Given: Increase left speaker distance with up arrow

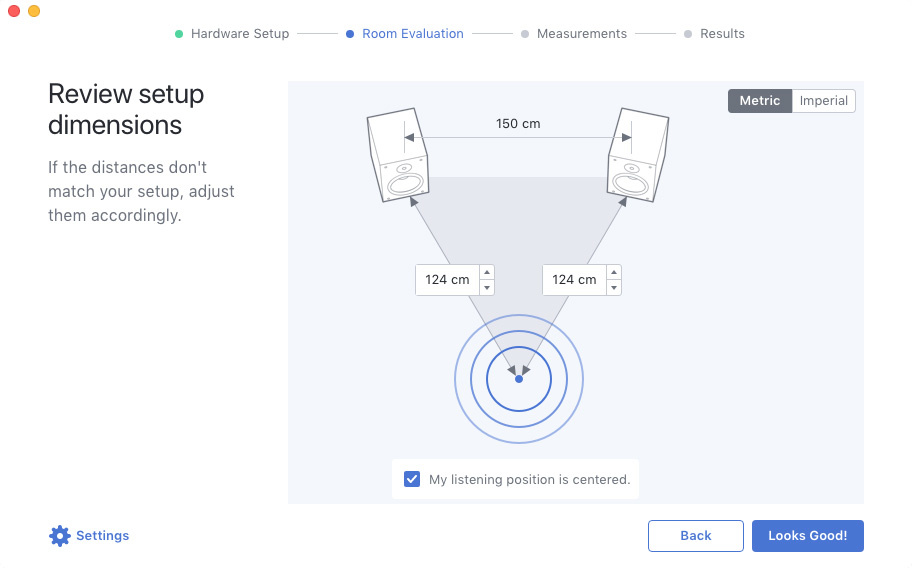Looking at the screenshot, I should pyautogui.click(x=487, y=272).
